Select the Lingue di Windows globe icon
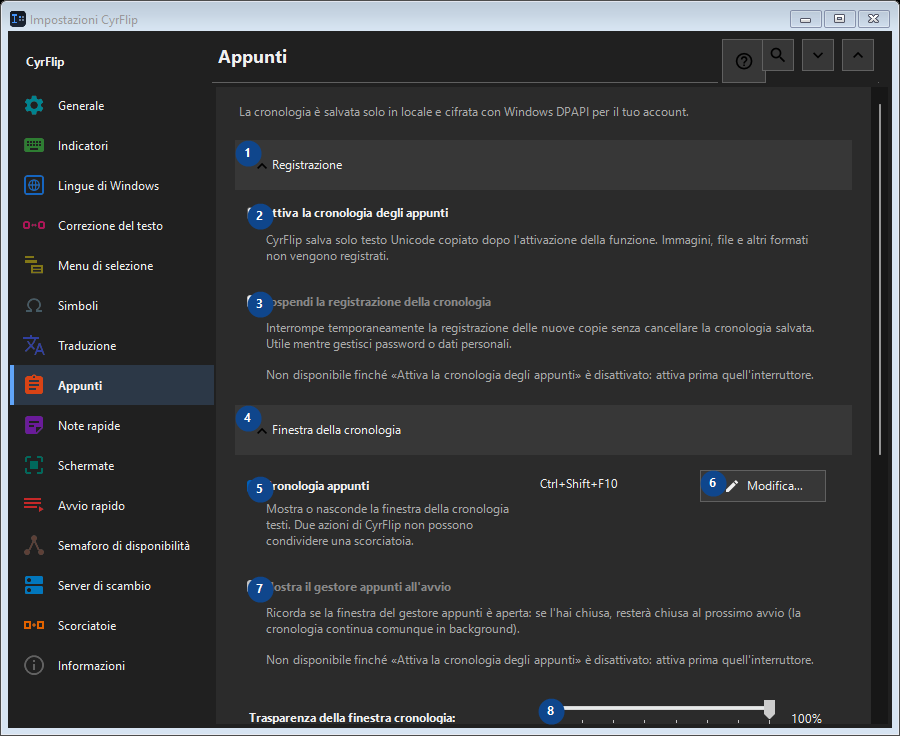This screenshot has height=736, width=900. tap(34, 185)
